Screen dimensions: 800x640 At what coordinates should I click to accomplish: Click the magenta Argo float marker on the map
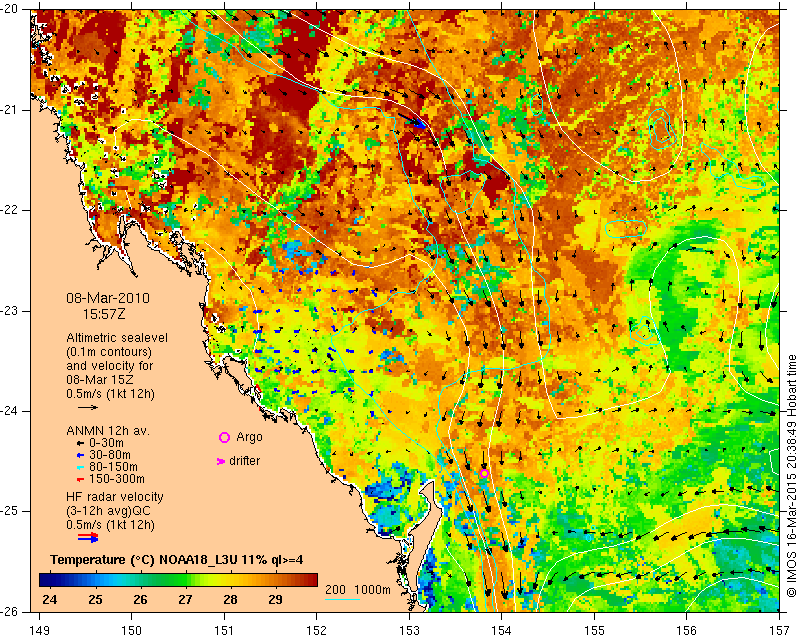[484, 473]
